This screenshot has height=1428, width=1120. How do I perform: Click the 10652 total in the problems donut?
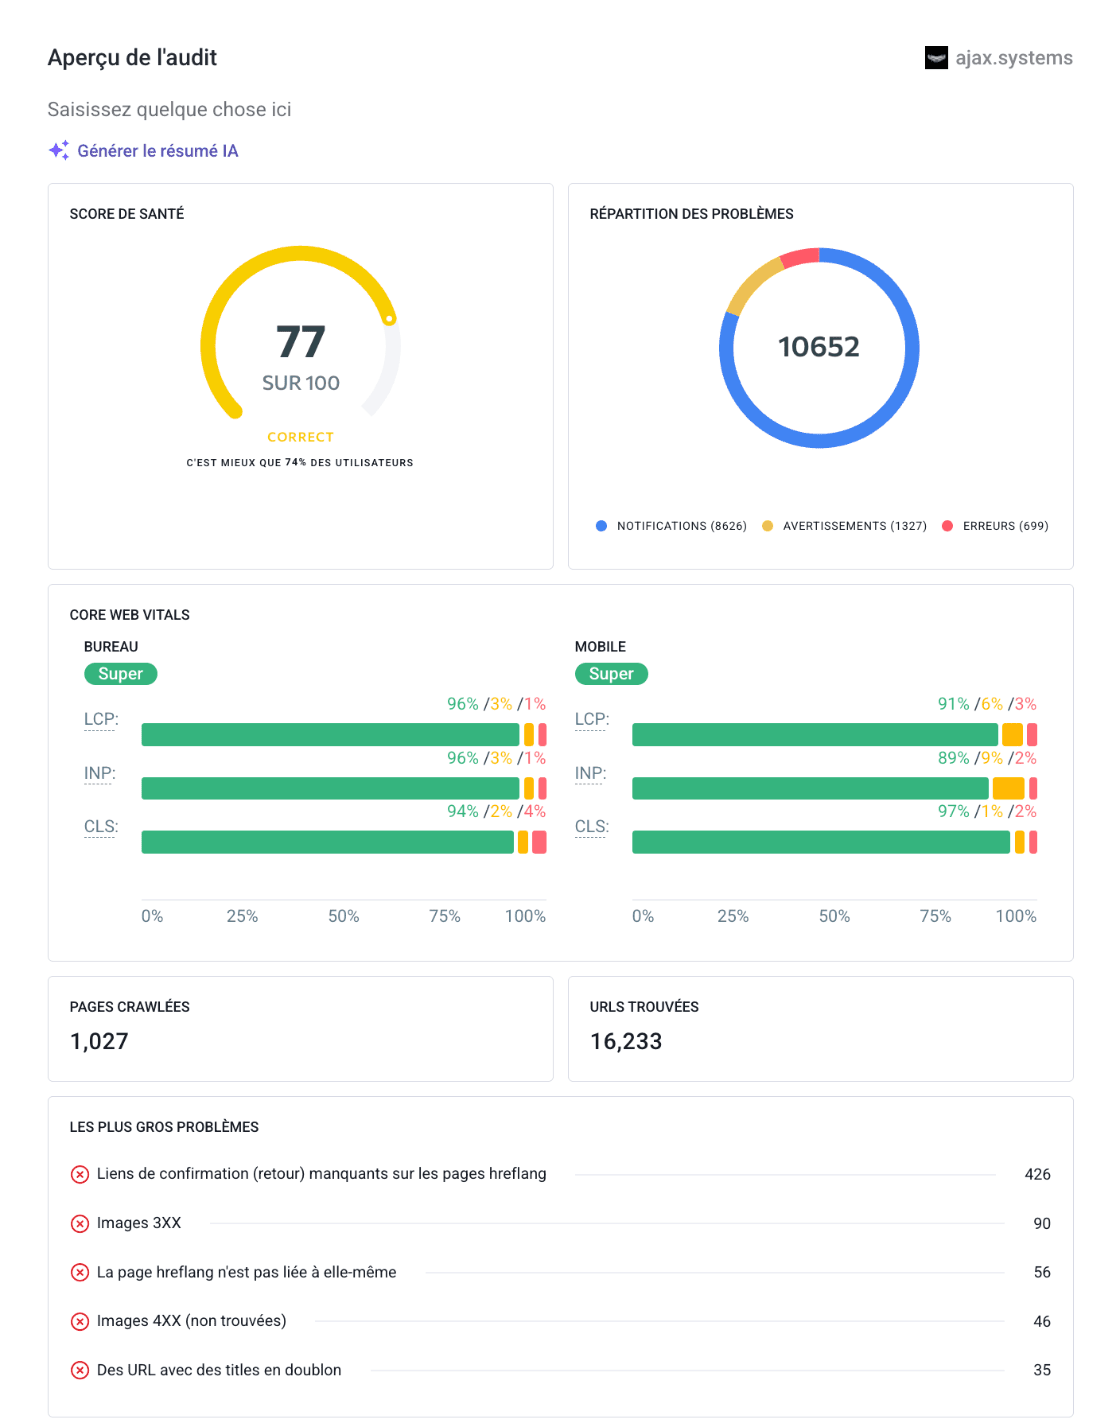point(819,347)
